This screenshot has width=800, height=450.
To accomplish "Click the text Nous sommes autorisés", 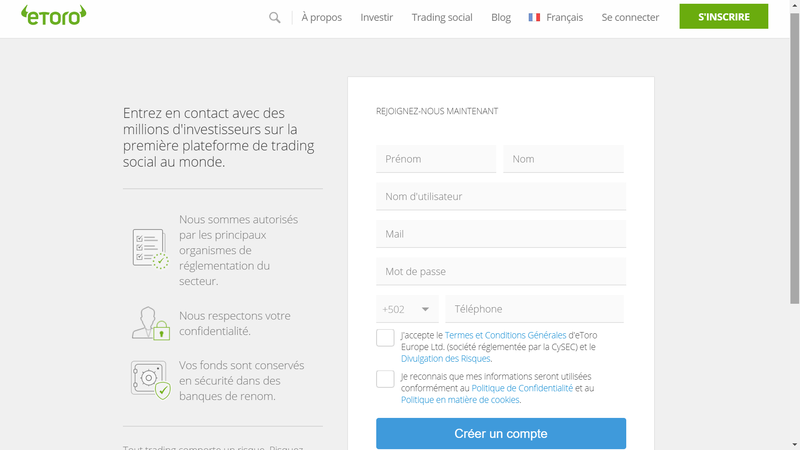I will click(238, 219).
